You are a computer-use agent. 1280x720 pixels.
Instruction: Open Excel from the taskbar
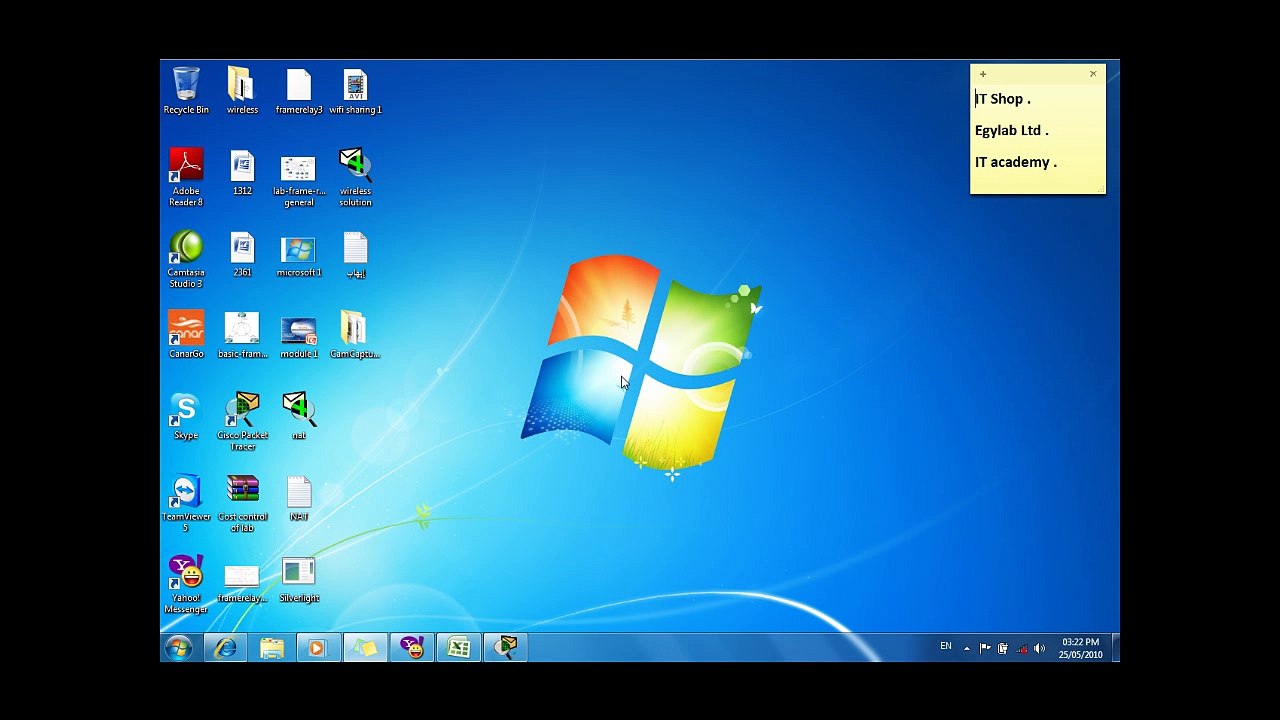tap(459, 648)
